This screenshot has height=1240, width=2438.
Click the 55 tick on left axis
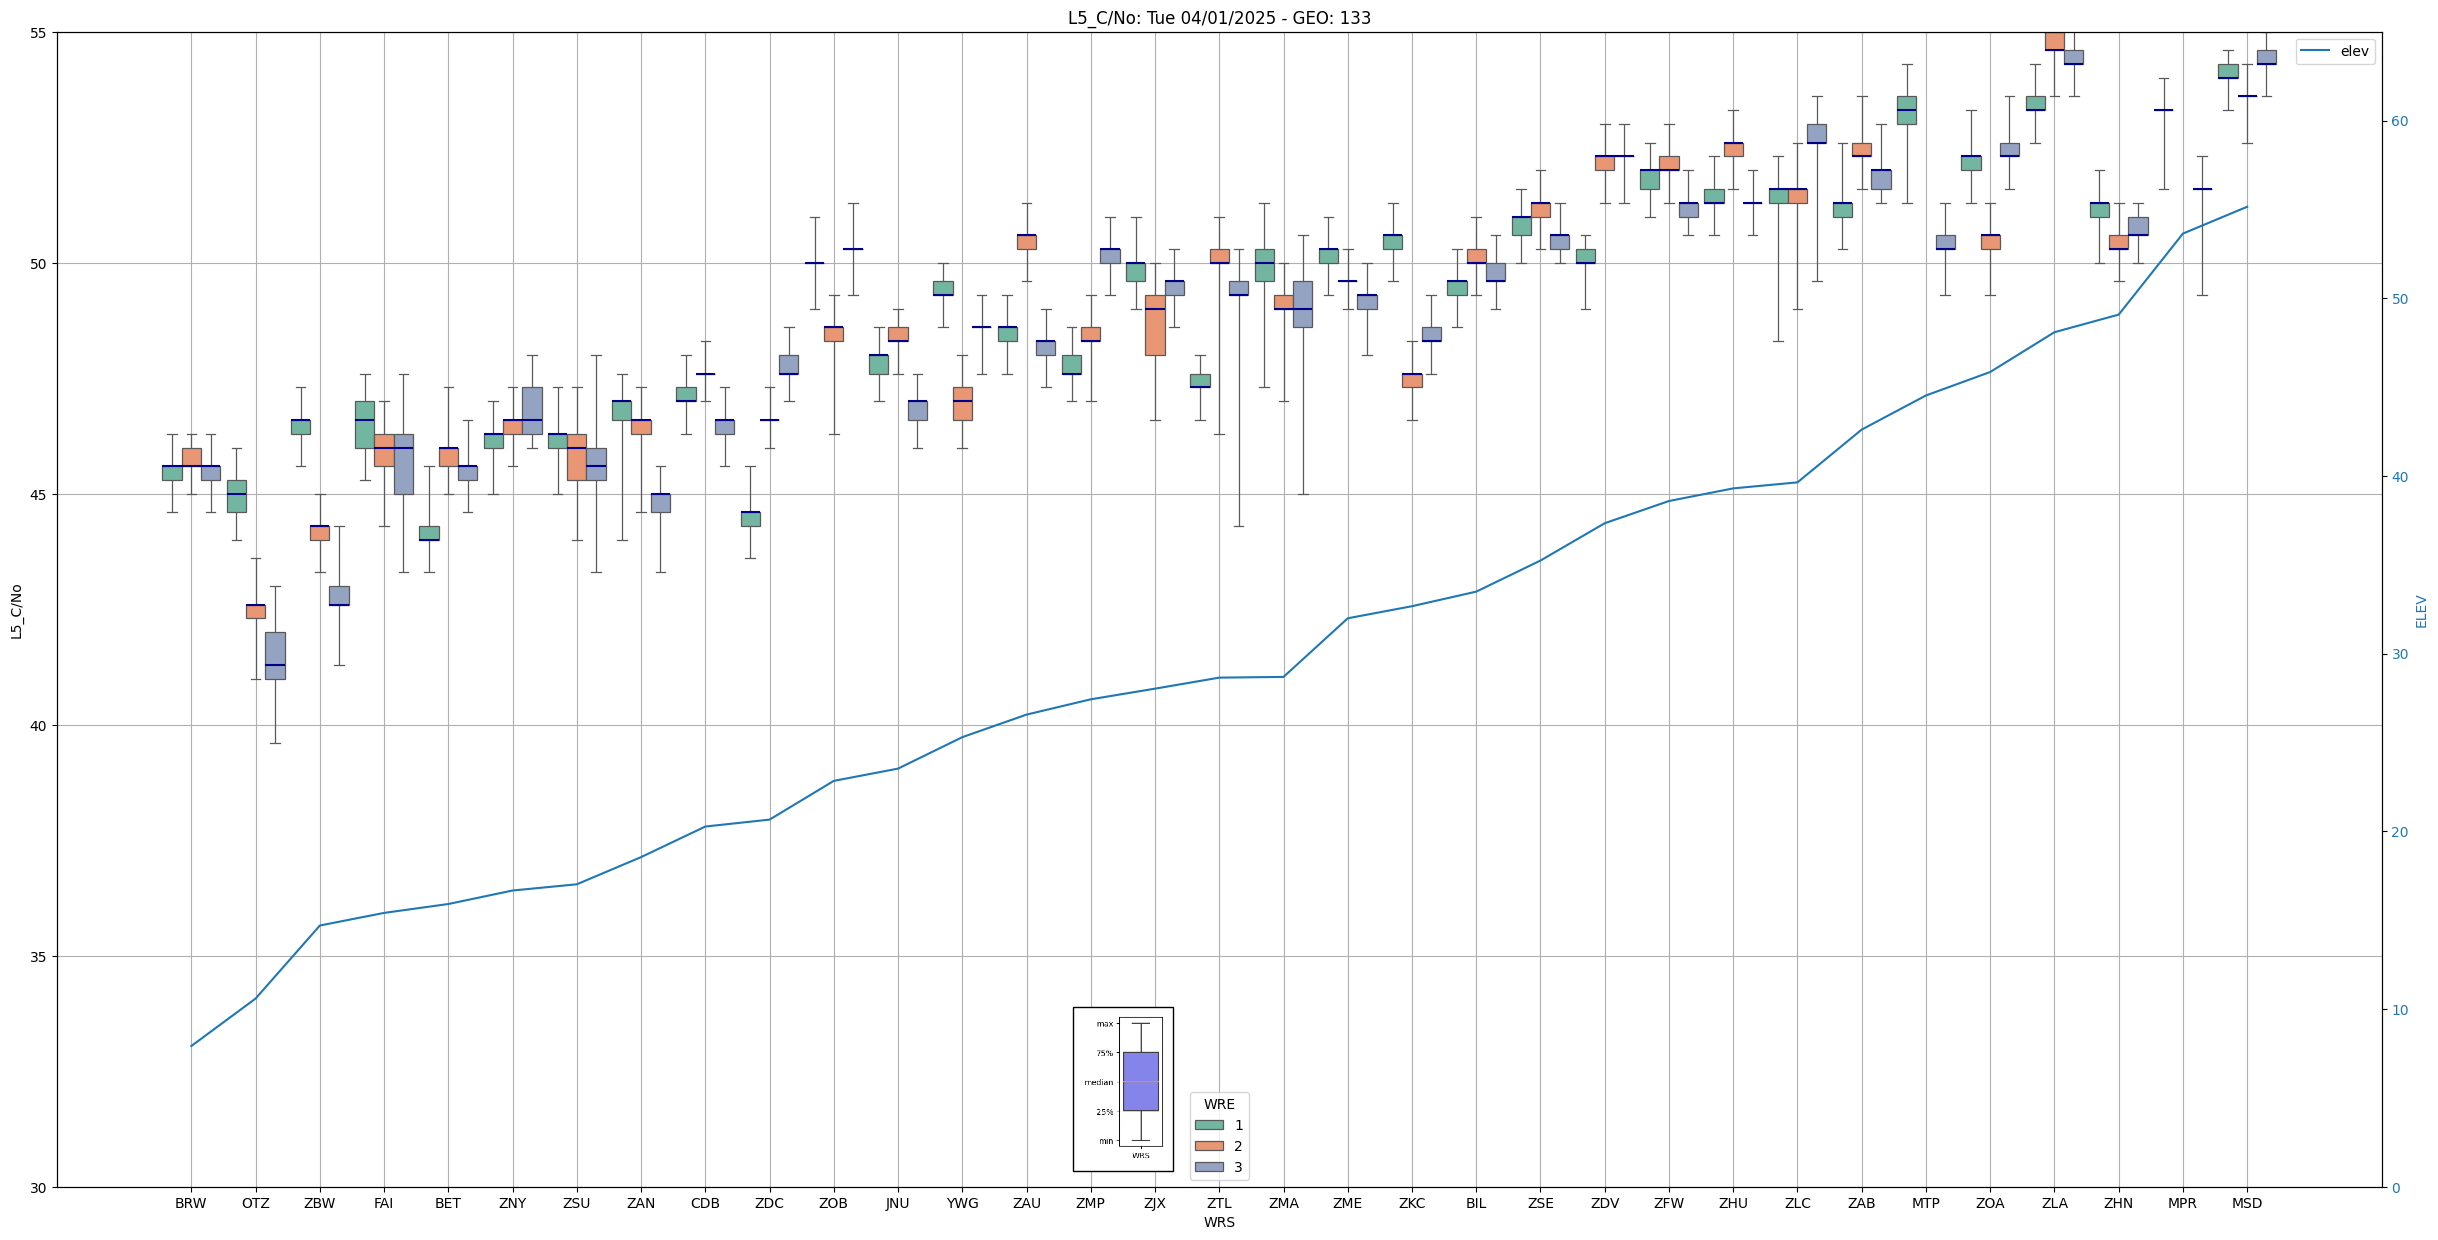(39, 33)
